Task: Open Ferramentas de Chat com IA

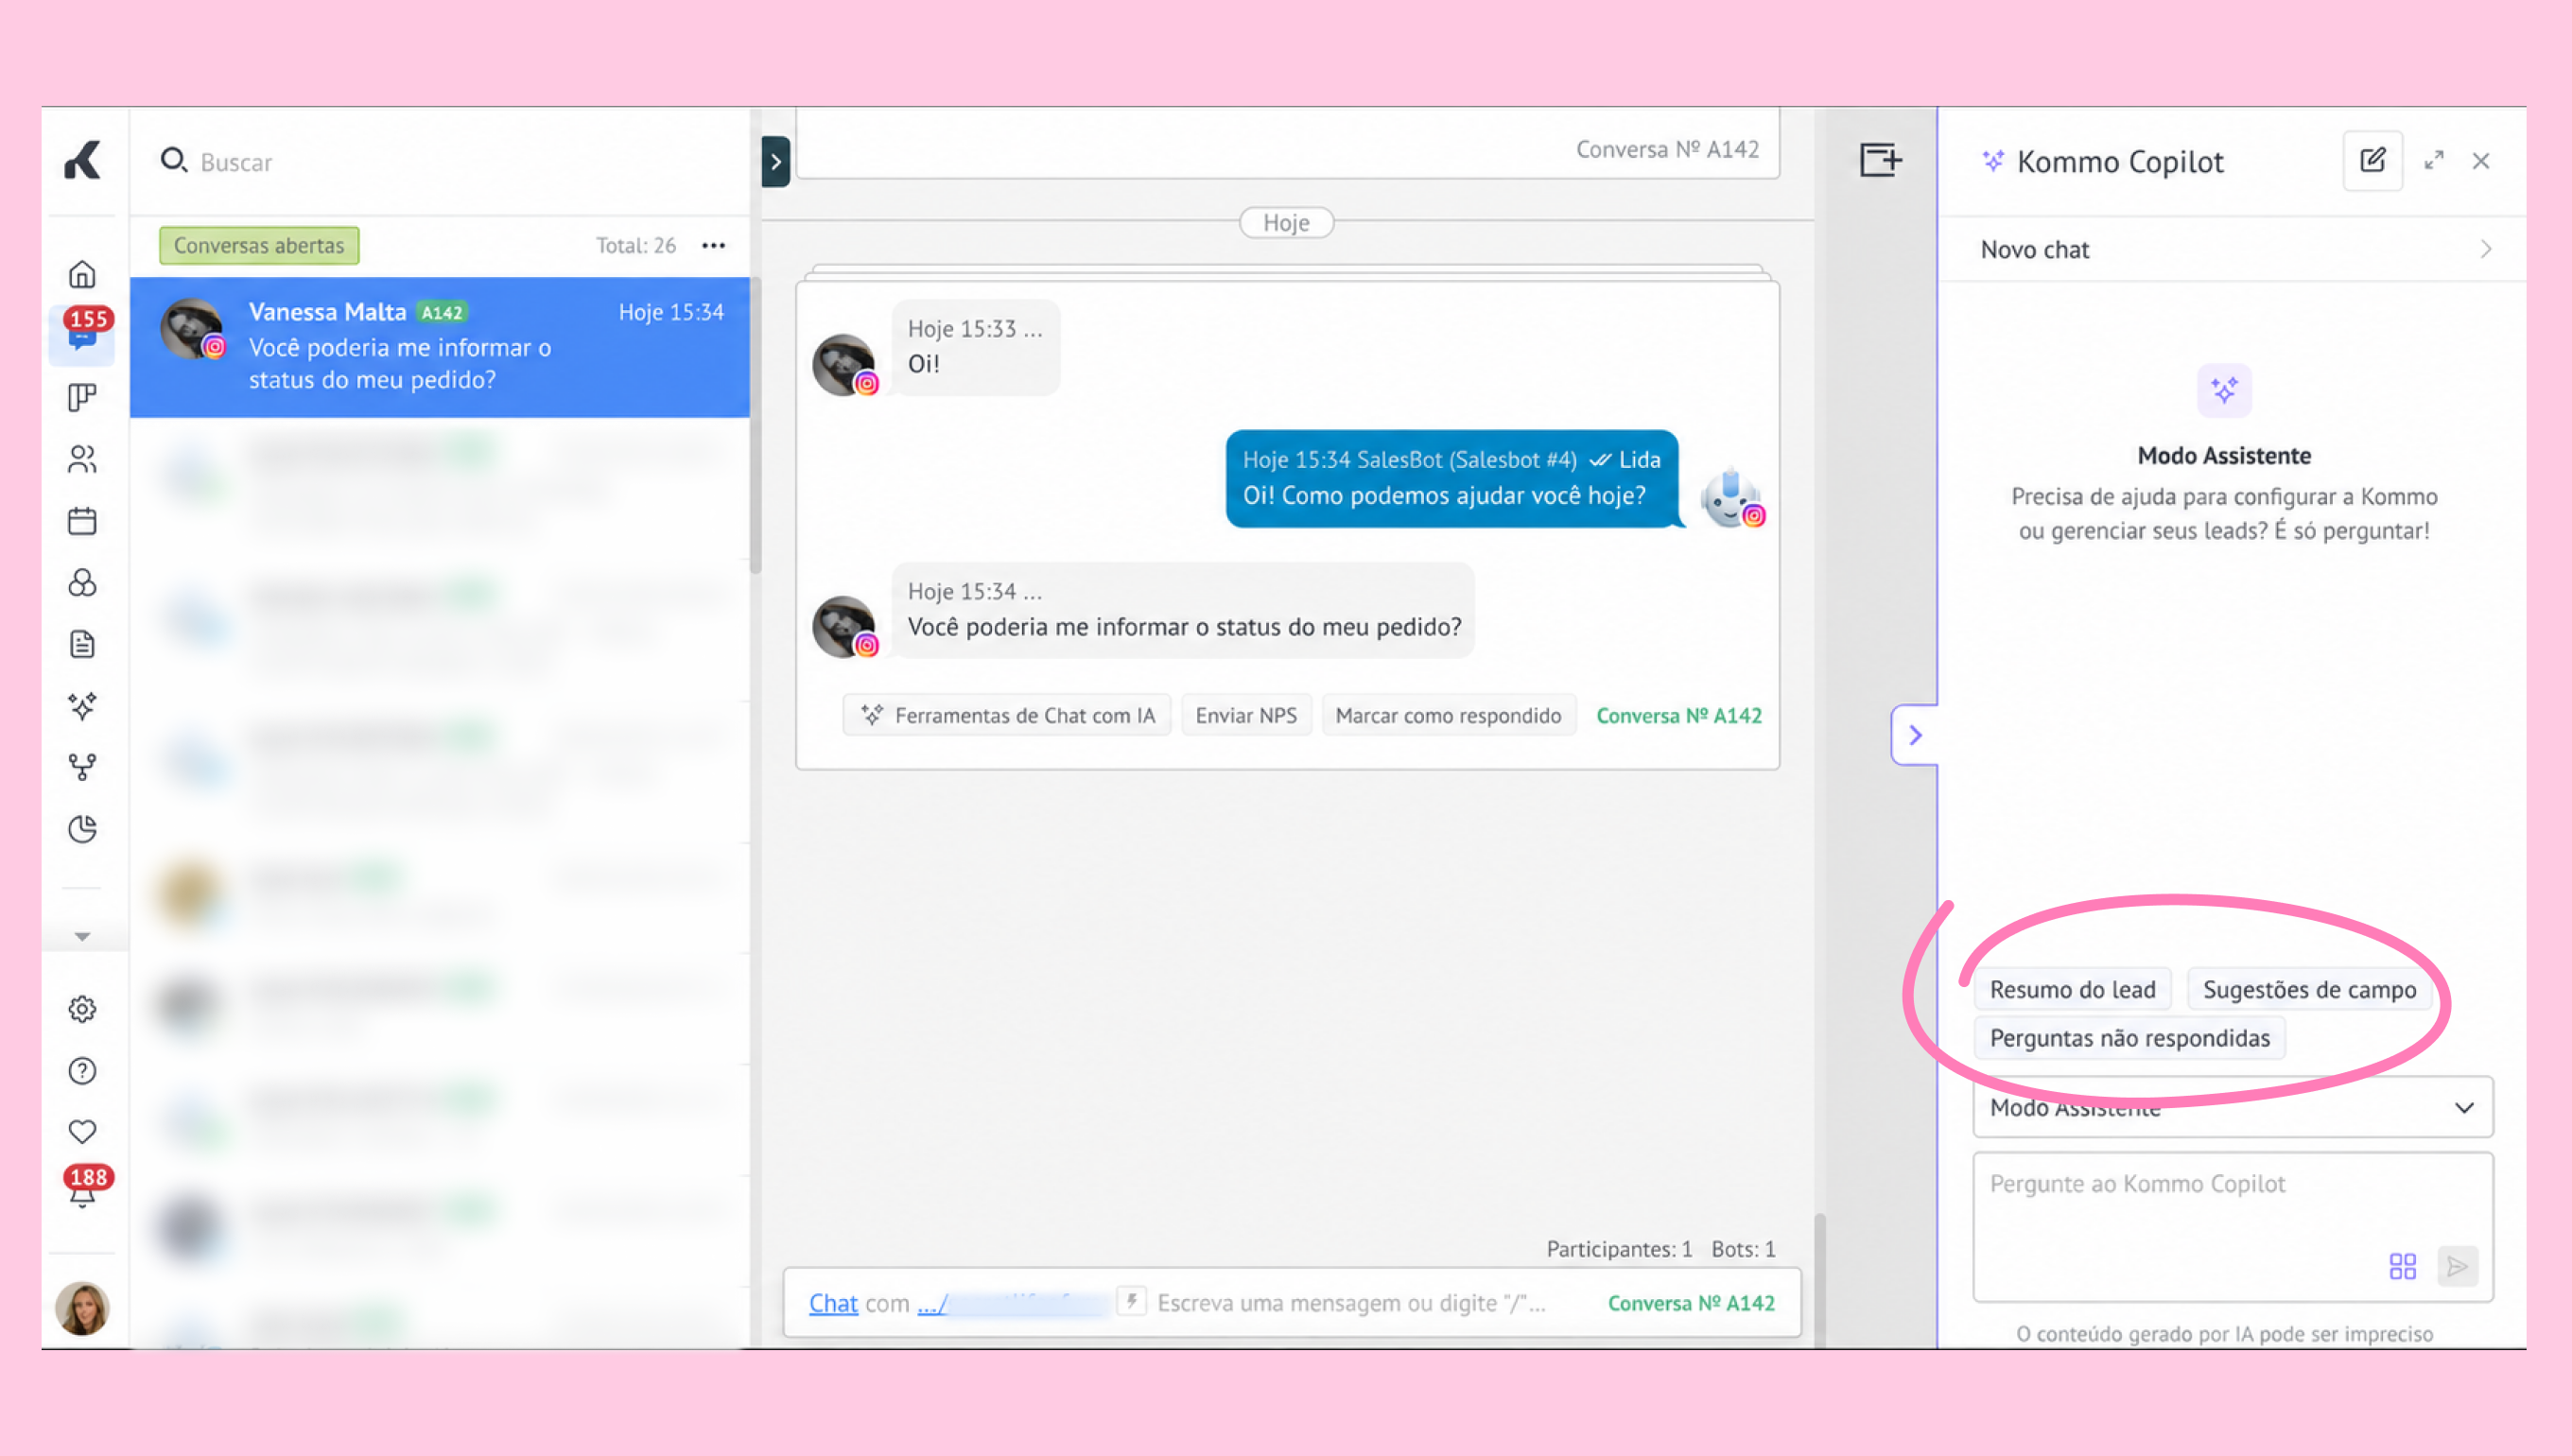Action: [1007, 715]
